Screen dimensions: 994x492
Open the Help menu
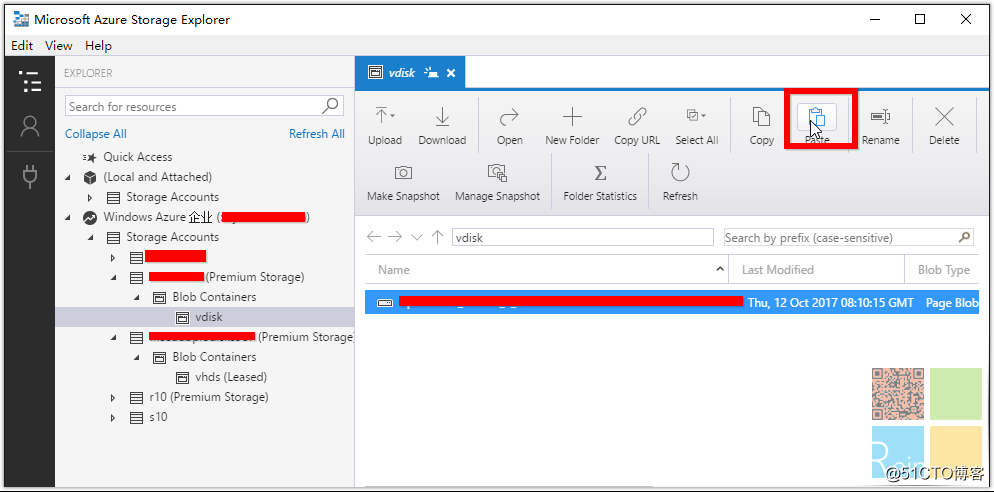click(98, 46)
